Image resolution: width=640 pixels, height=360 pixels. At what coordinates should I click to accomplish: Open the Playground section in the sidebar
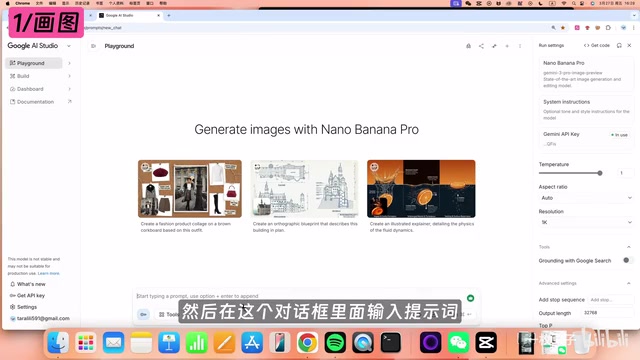click(x=33, y=63)
